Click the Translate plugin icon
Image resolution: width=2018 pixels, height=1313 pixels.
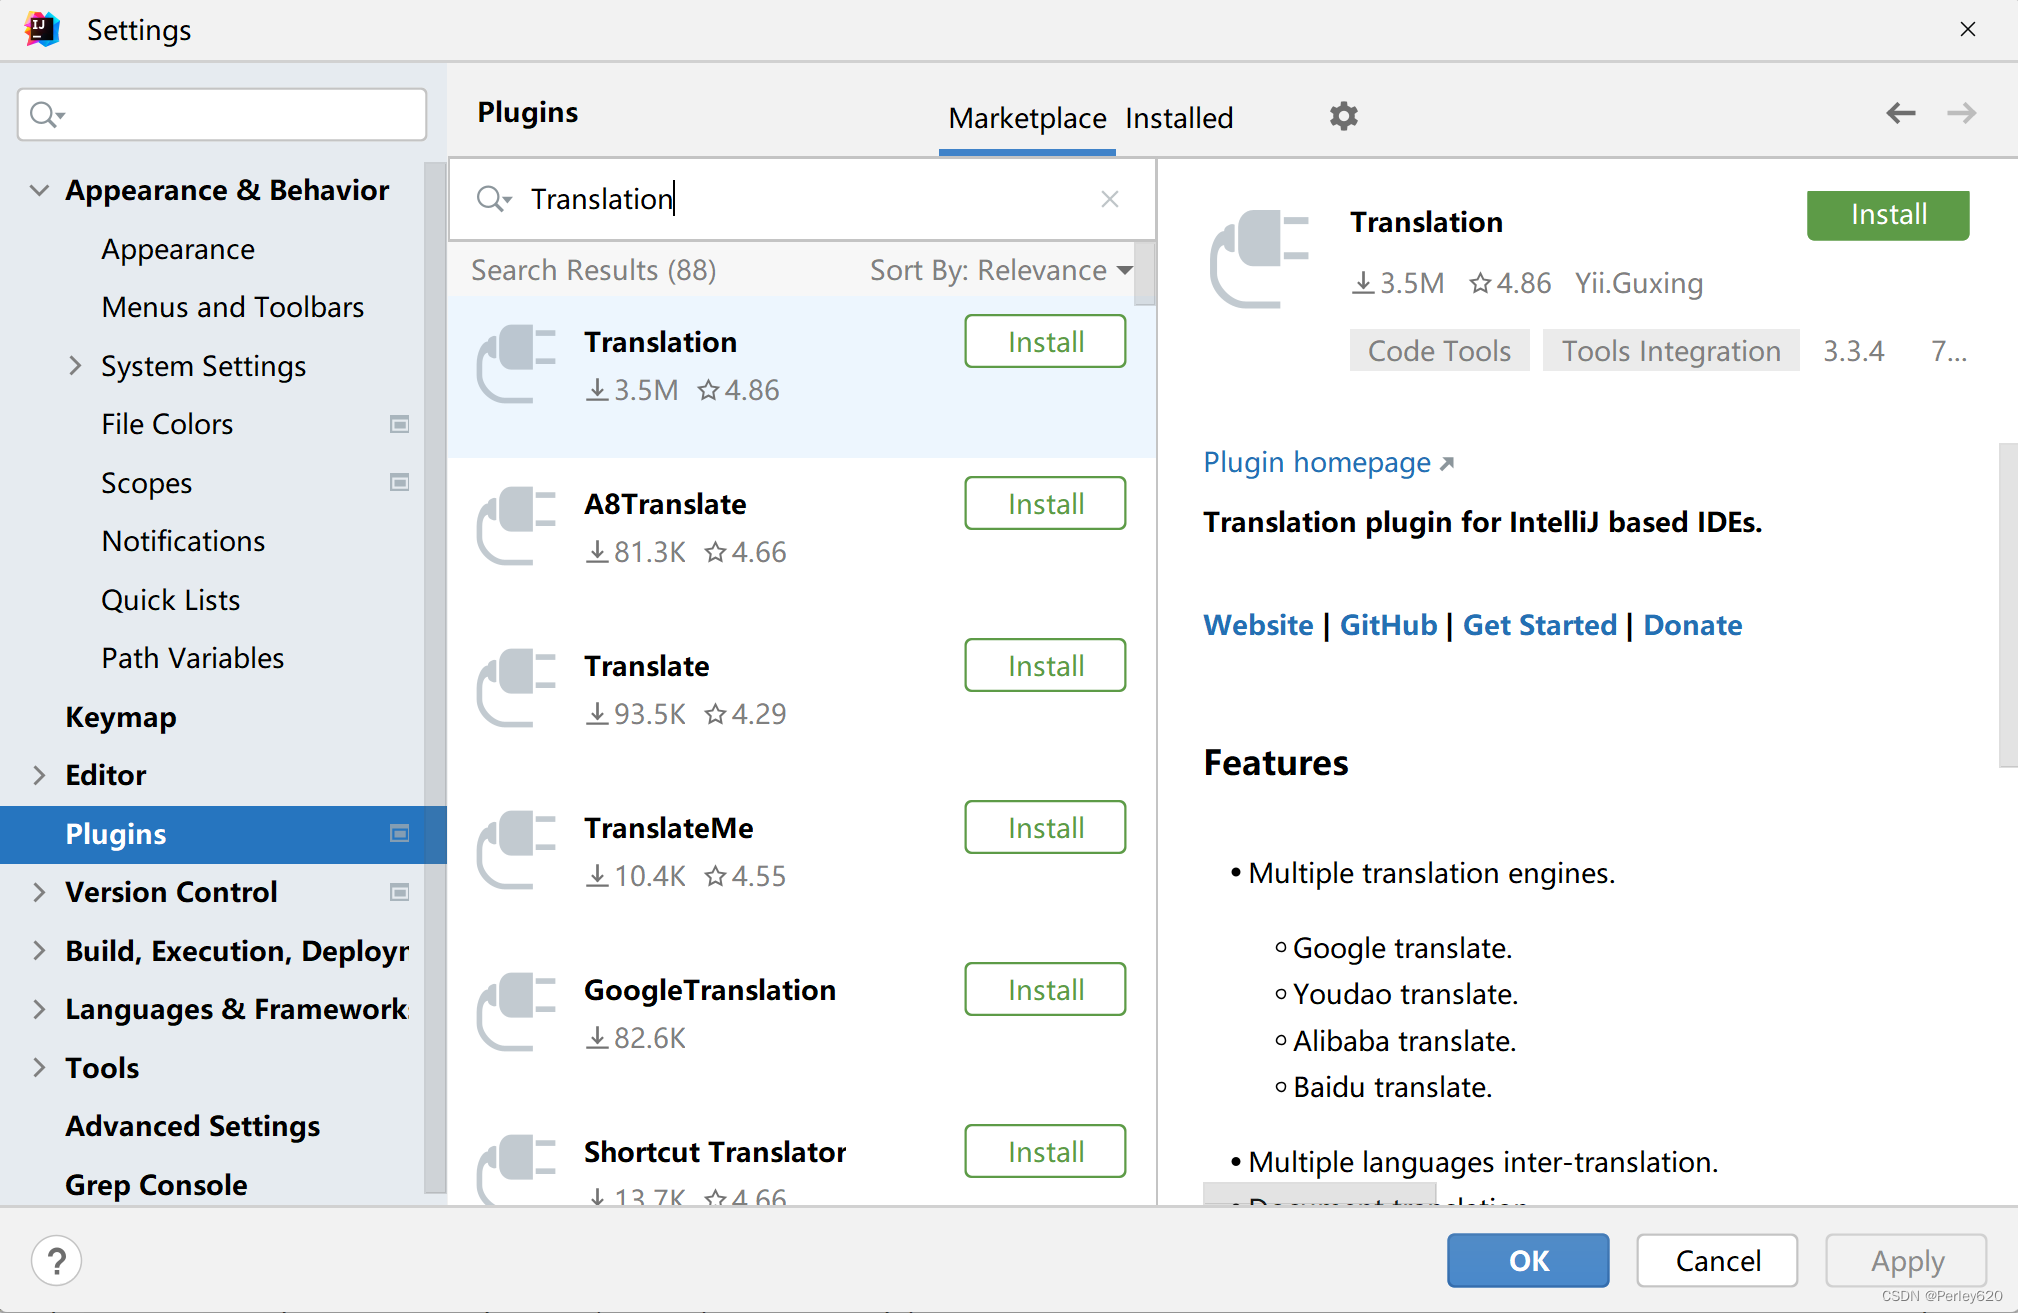pyautogui.click(x=516, y=688)
